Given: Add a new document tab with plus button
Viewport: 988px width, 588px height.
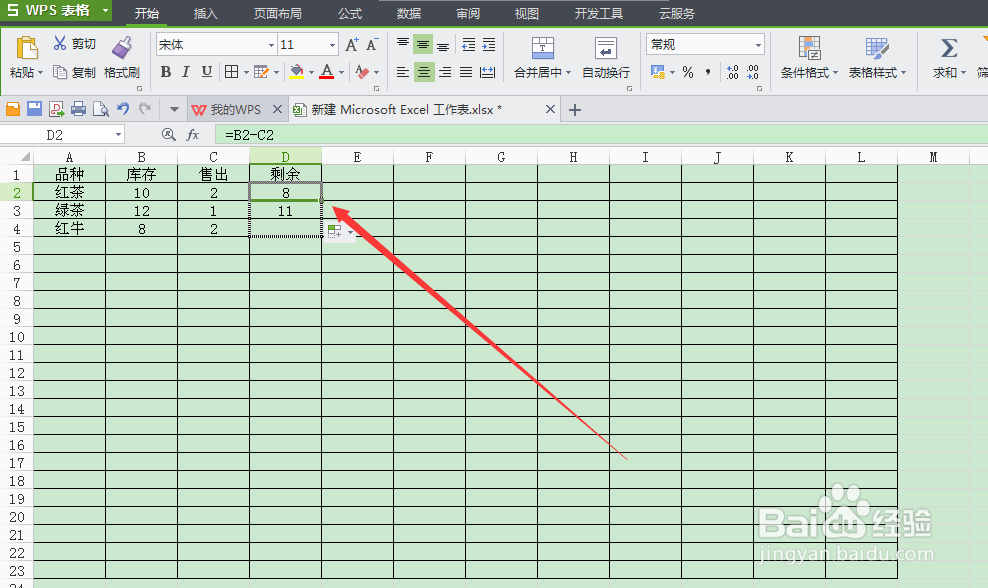Looking at the screenshot, I should 575,110.
